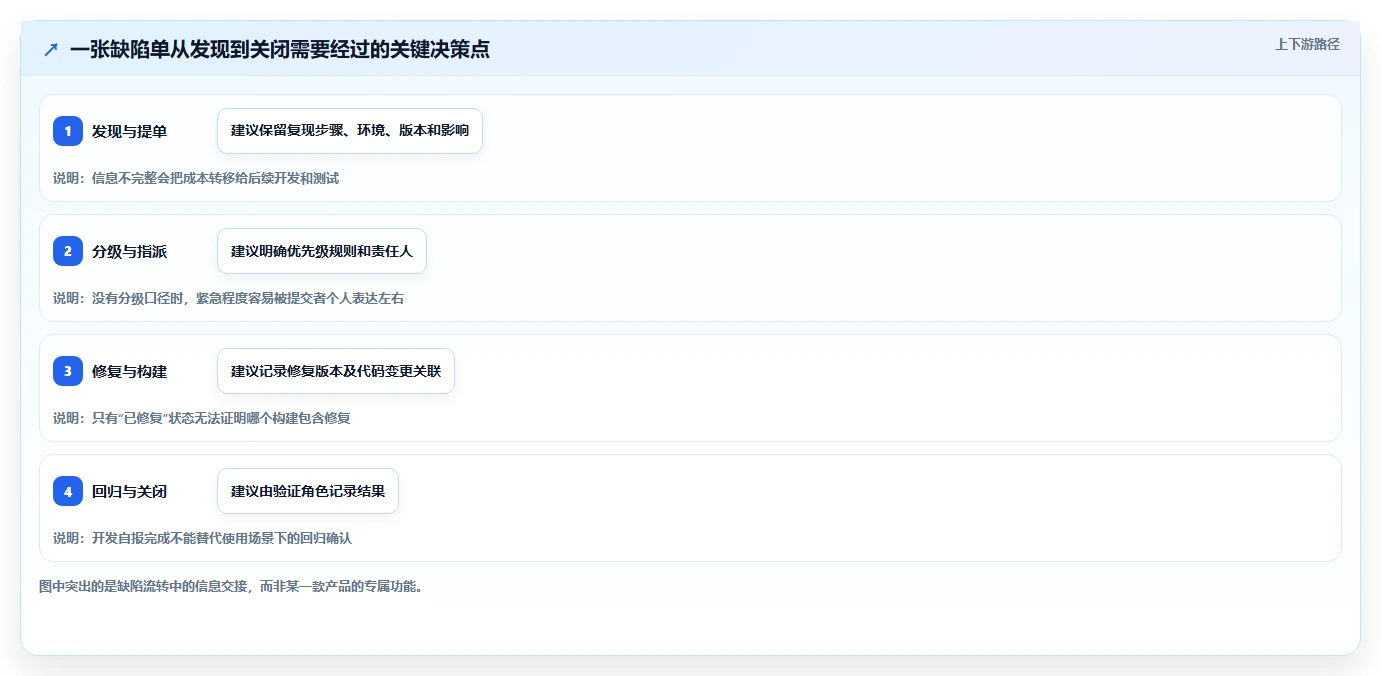Click the footer caption 图中突出的是缺陷流转中的信息交接
The height and width of the screenshot is (676, 1381).
(231, 586)
